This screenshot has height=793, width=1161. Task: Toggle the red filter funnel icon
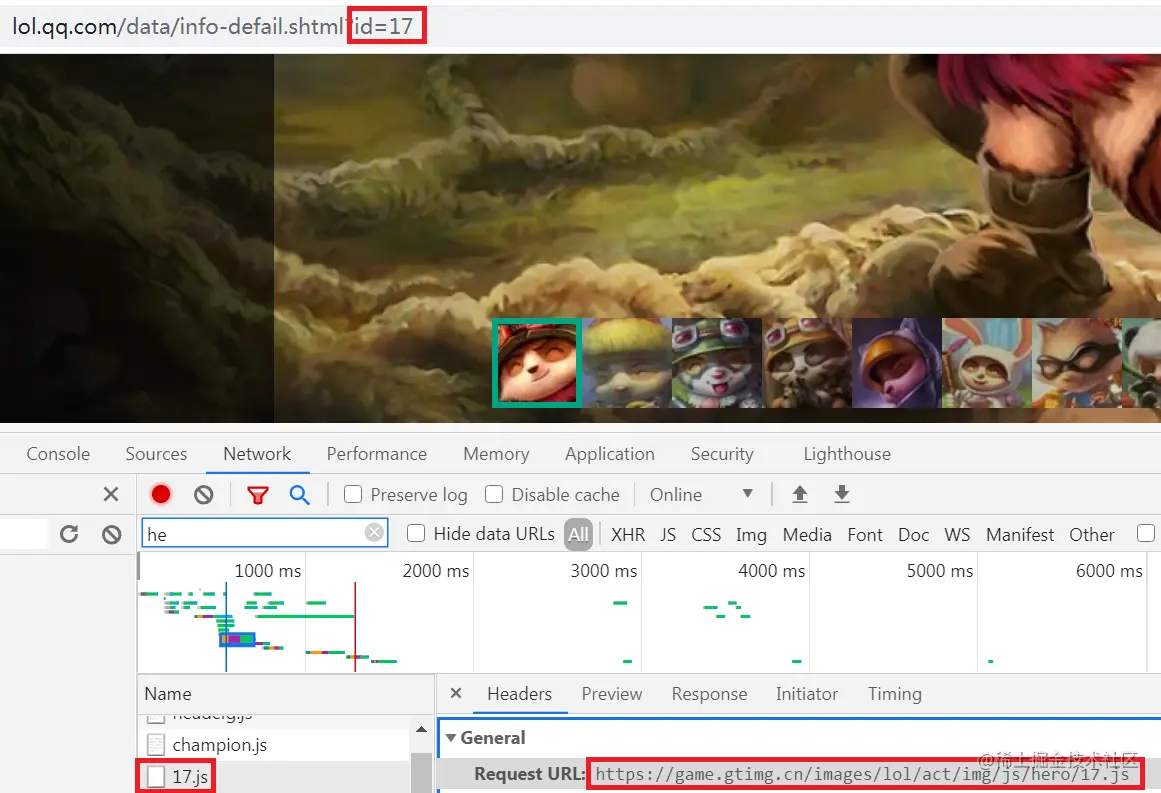(258, 495)
